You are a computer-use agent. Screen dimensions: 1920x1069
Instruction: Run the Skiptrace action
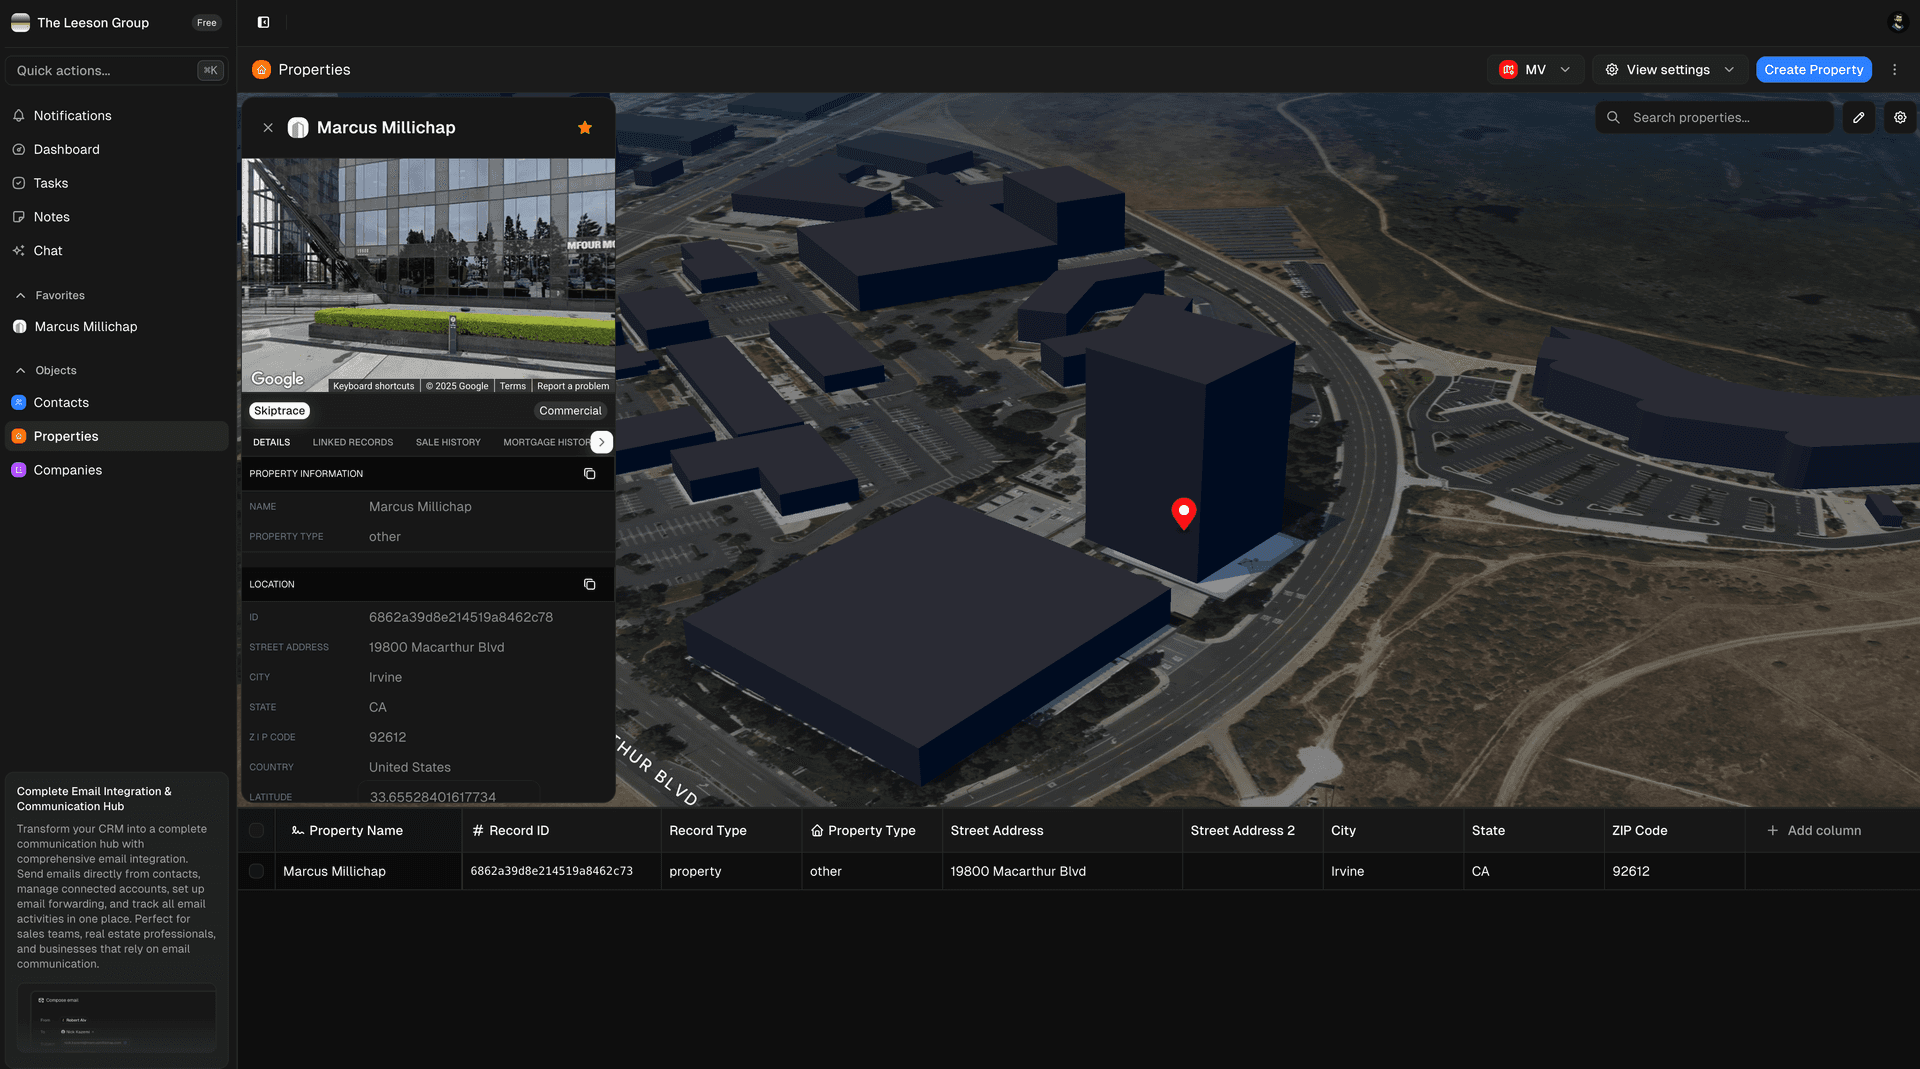click(x=278, y=410)
